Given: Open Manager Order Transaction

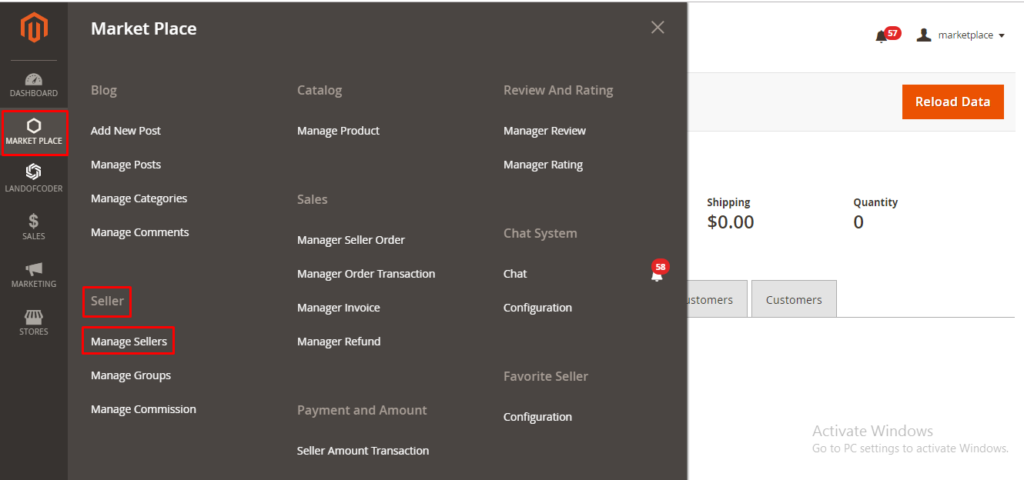Looking at the screenshot, I should pyautogui.click(x=366, y=274).
